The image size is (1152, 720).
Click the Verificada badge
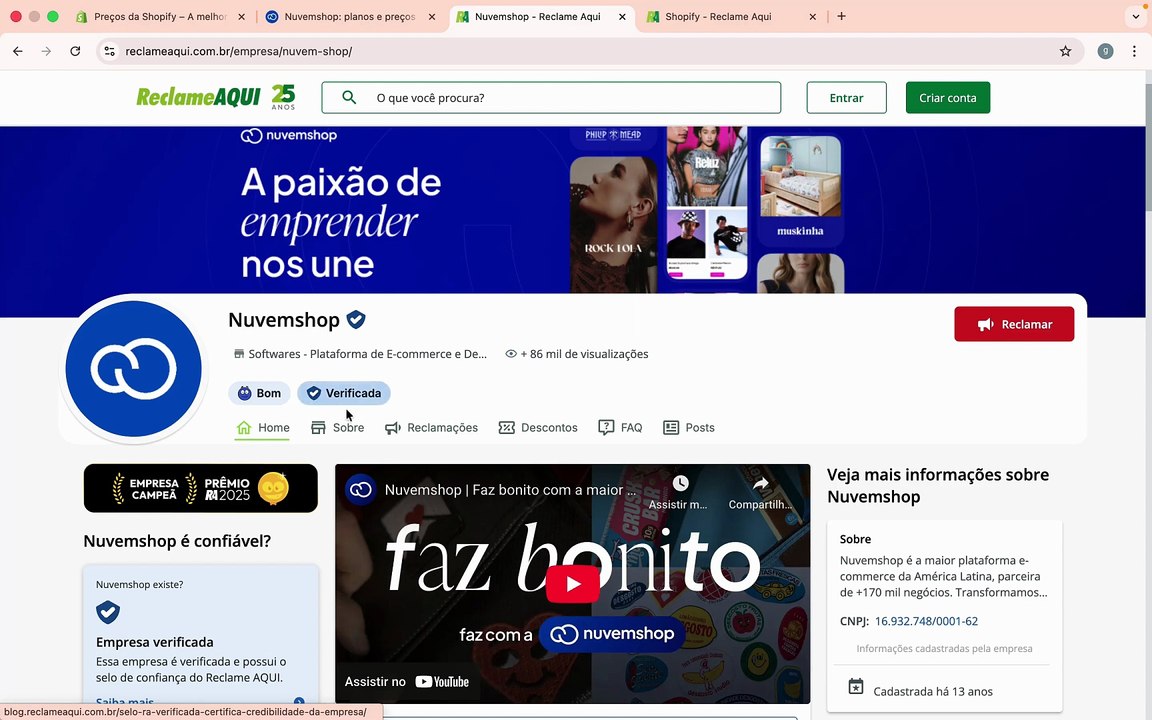click(x=344, y=393)
